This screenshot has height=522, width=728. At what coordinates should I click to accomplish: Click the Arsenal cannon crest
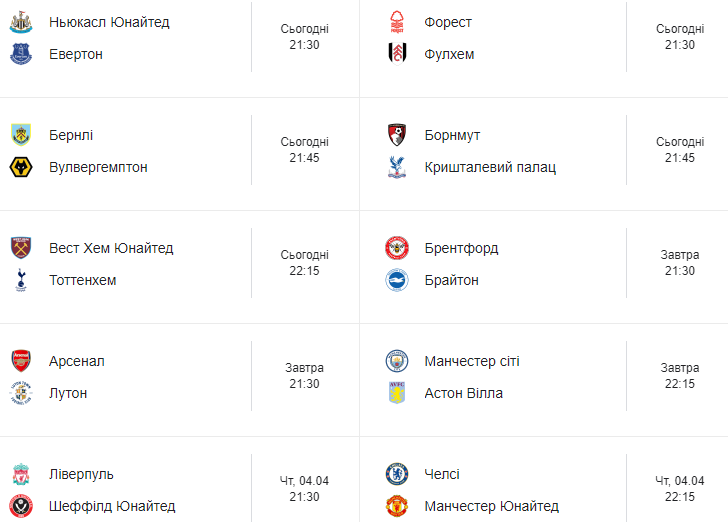pyautogui.click(x=21, y=361)
